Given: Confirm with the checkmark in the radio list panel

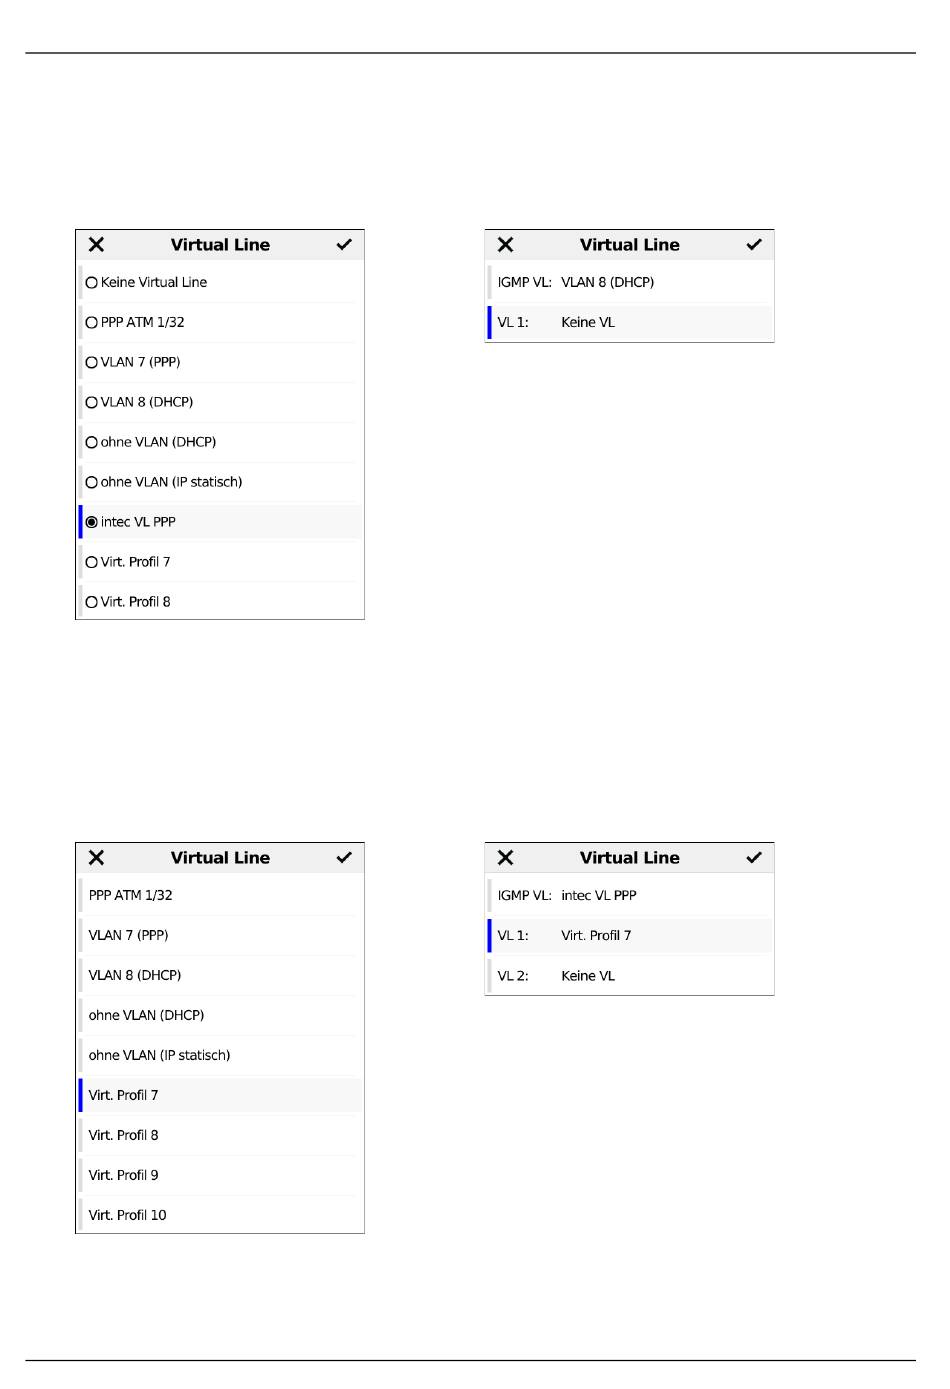Looking at the screenshot, I should point(344,245).
